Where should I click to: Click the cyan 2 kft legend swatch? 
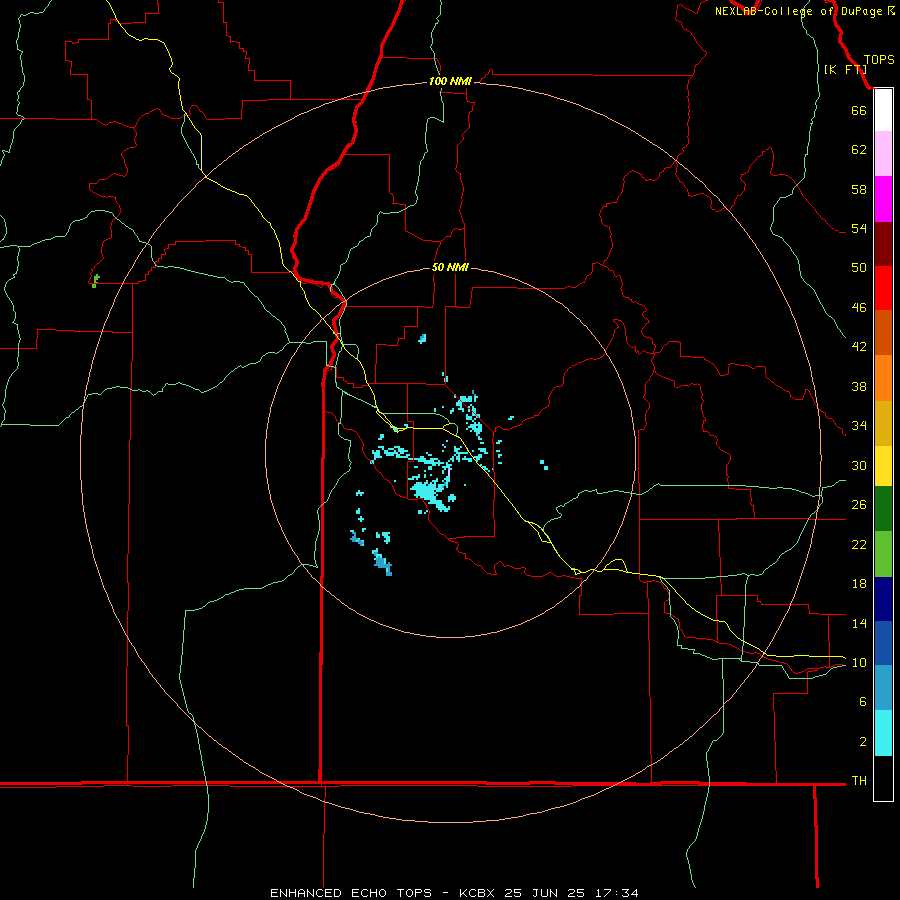(883, 733)
